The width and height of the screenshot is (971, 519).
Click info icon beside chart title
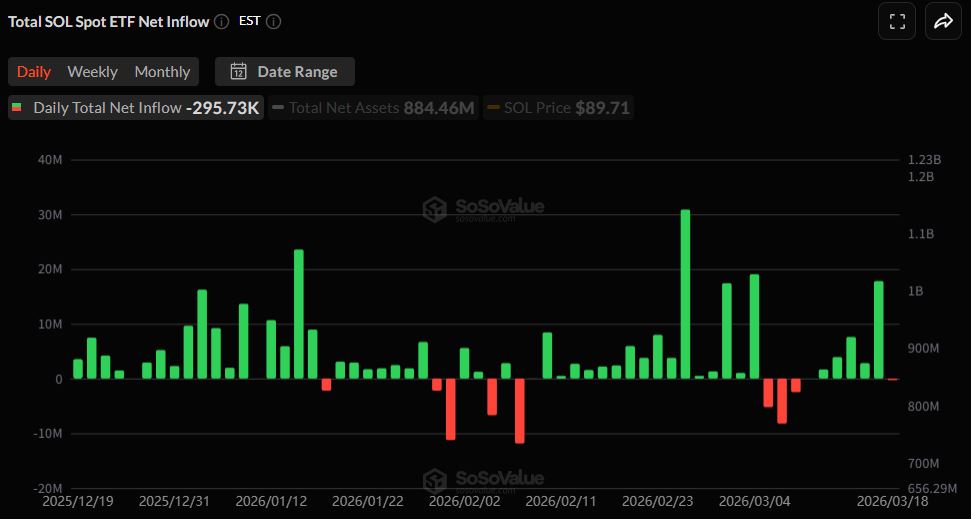click(x=221, y=21)
